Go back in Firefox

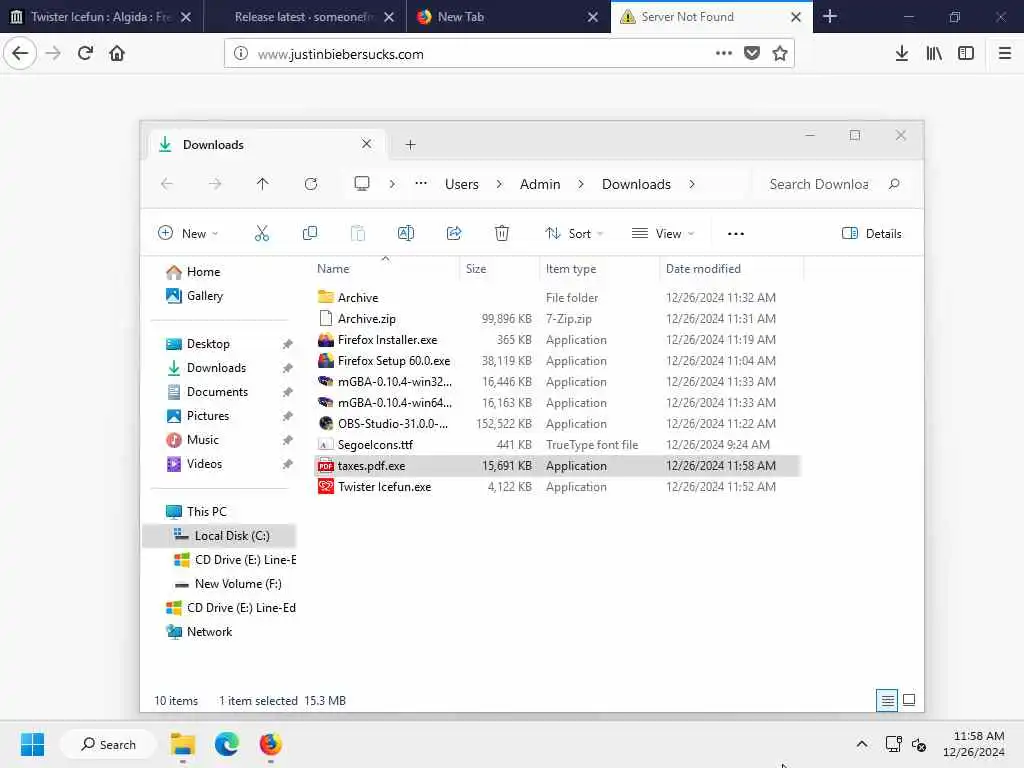[20, 53]
